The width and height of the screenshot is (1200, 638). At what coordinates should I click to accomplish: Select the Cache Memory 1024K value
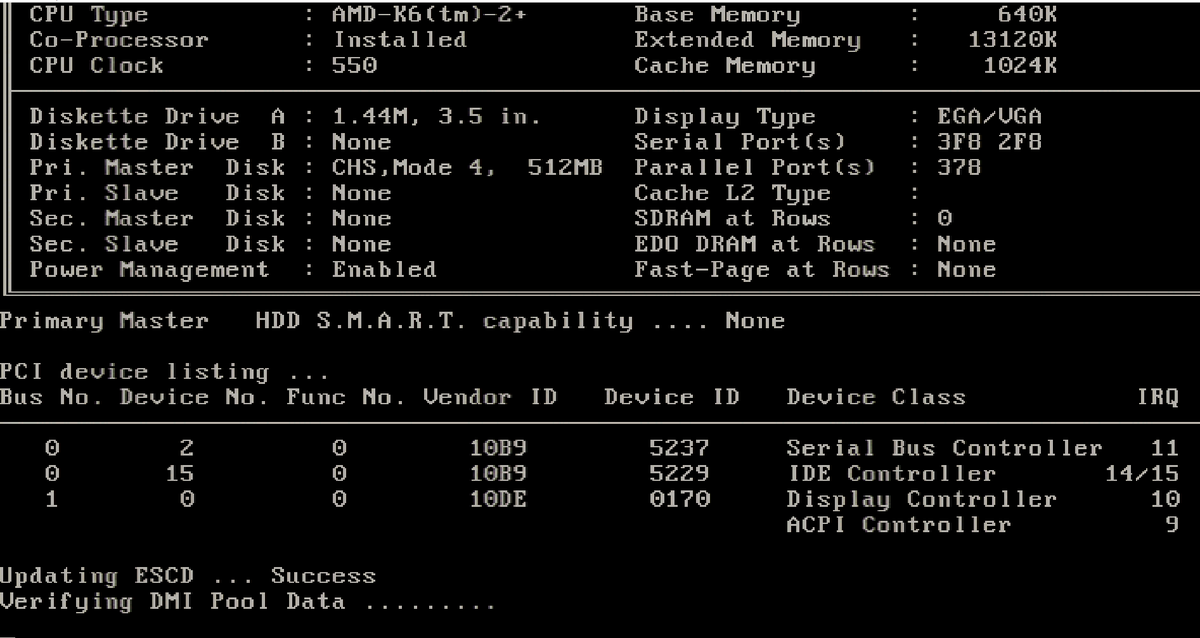1020,66
